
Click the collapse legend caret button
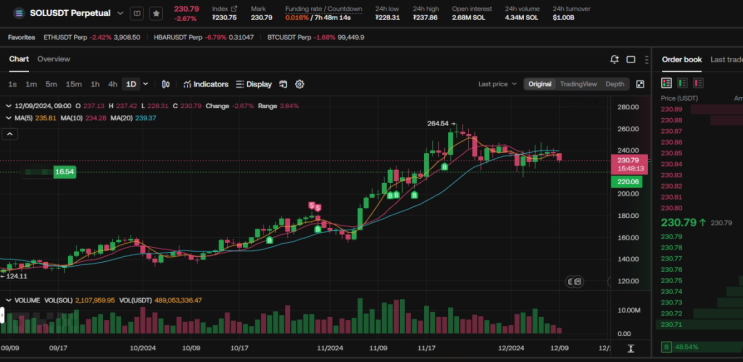point(9,135)
